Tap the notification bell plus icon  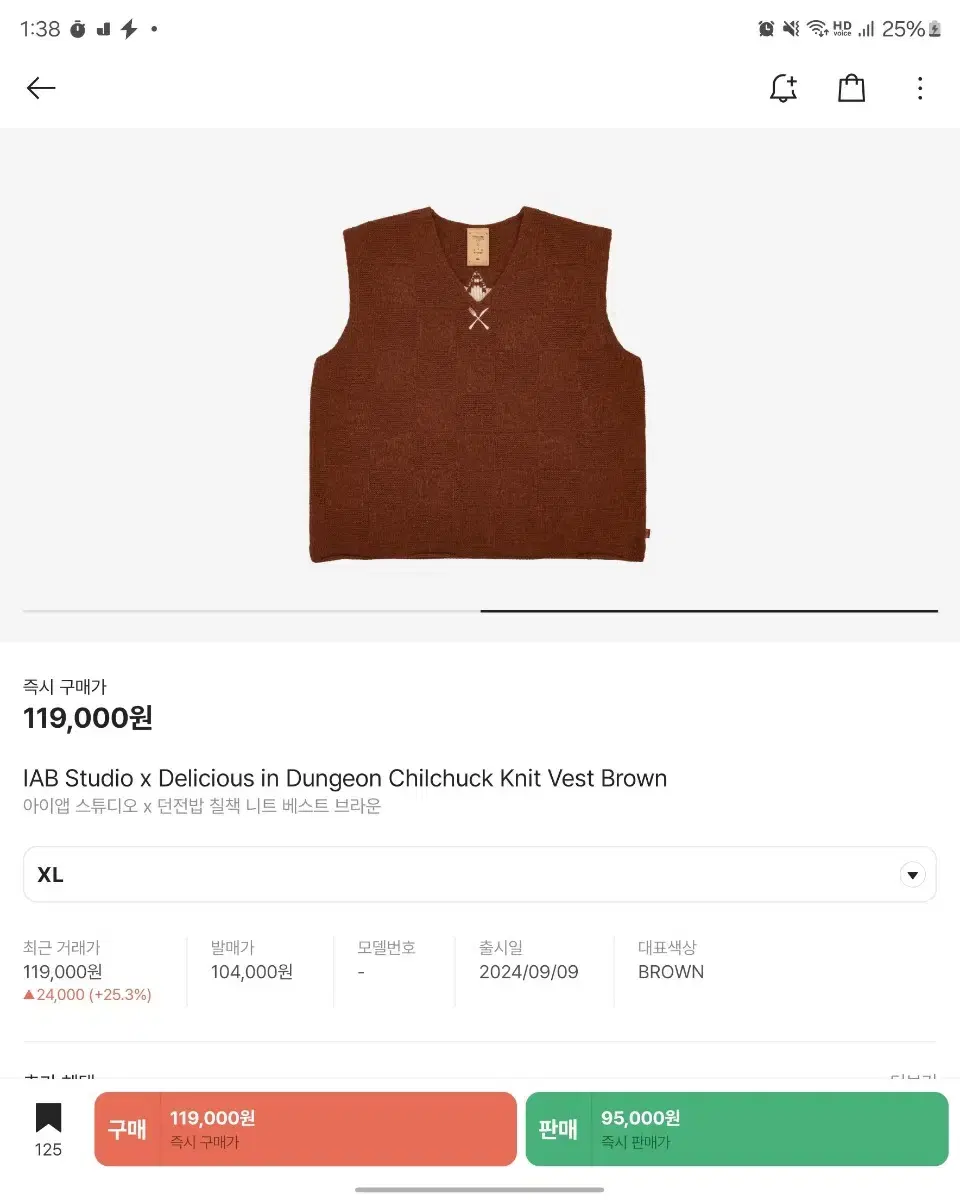coord(783,88)
